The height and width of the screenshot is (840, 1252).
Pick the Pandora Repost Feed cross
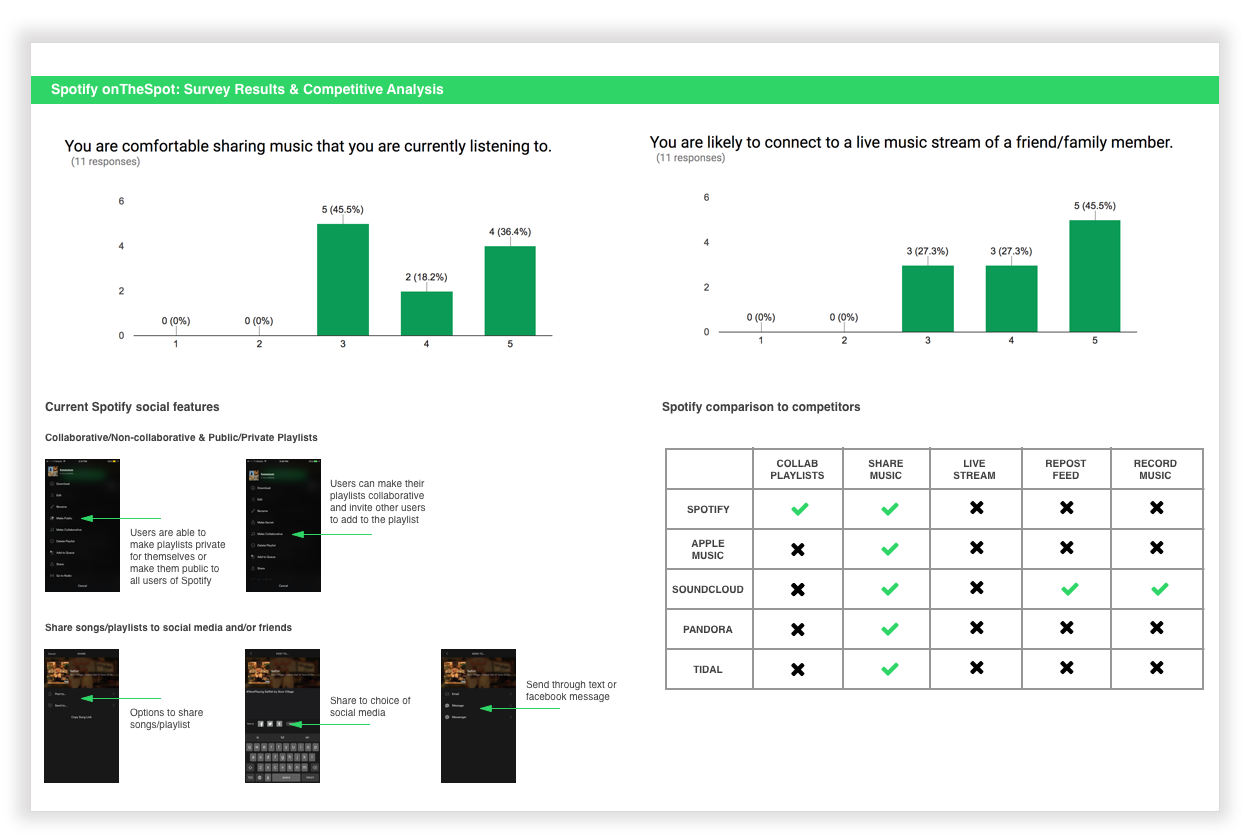pyautogui.click(x=1067, y=628)
